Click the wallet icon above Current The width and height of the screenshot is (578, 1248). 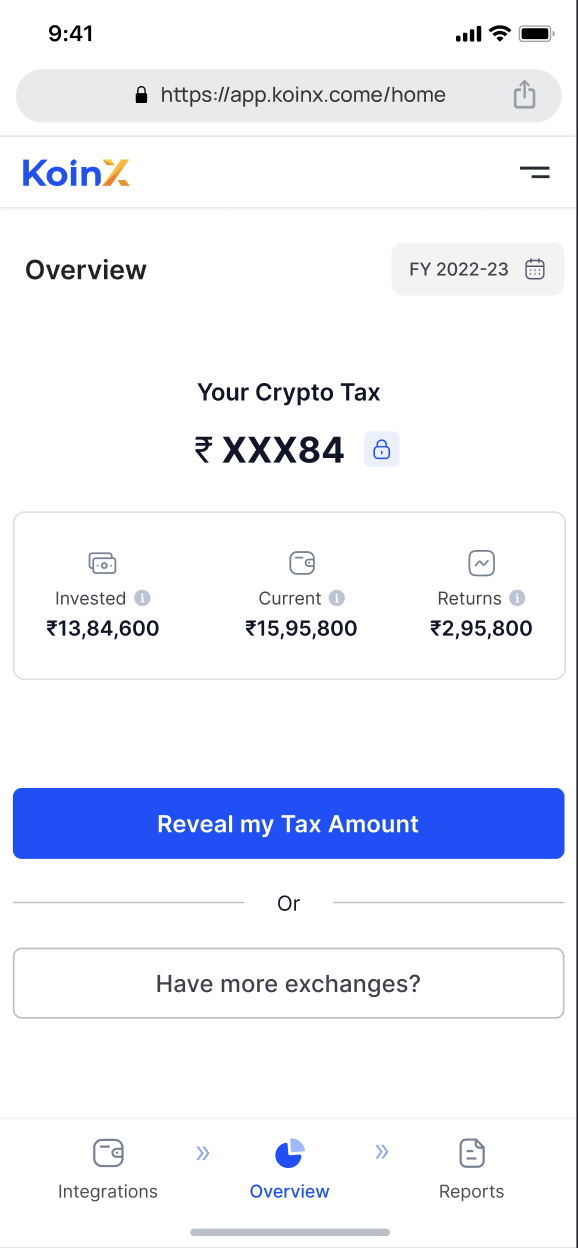pyautogui.click(x=302, y=563)
